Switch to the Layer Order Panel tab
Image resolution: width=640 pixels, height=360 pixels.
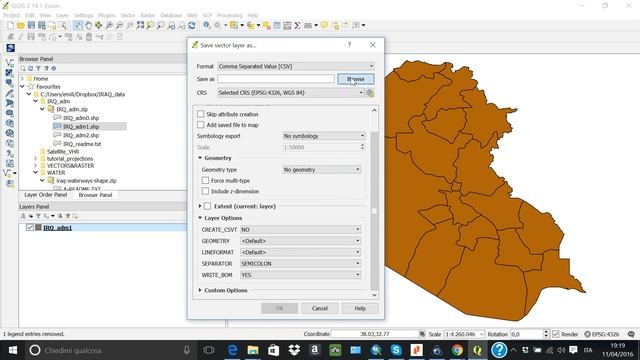point(46,195)
